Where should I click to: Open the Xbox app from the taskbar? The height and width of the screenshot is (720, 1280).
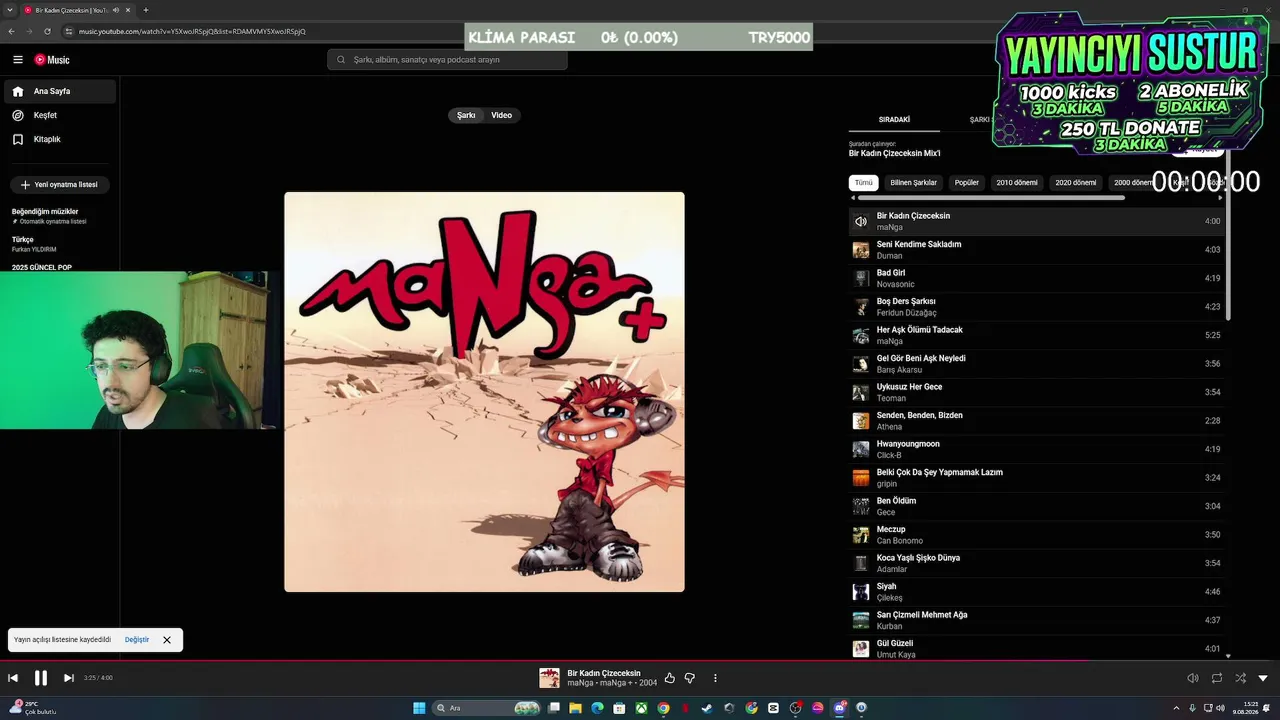(x=641, y=708)
